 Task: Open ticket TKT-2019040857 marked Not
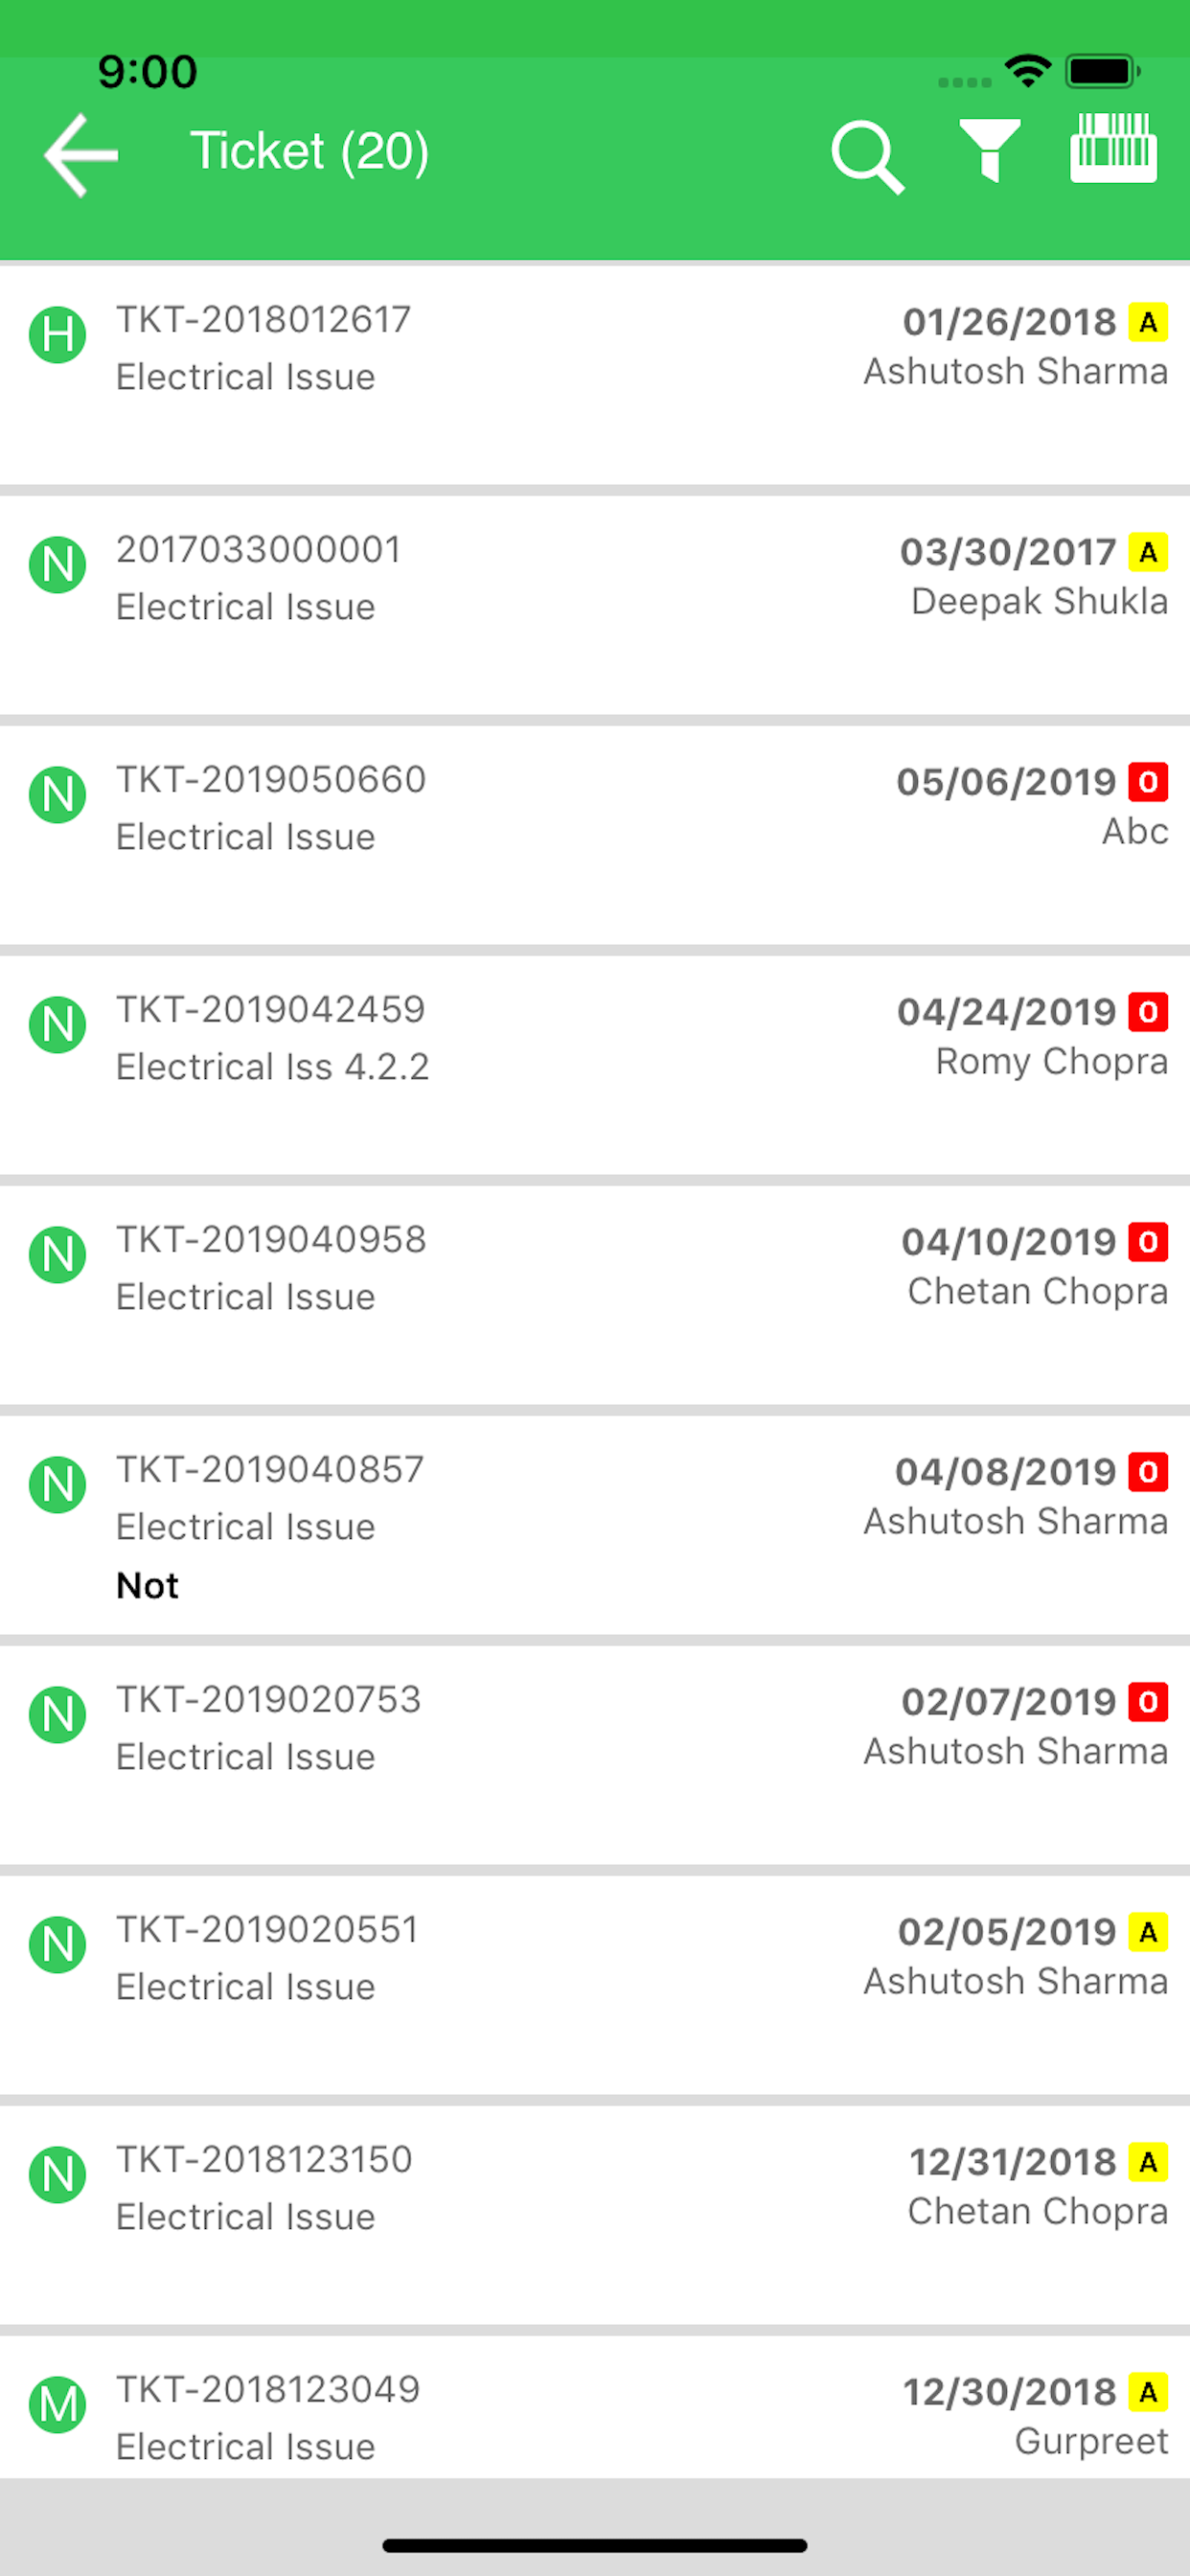coord(595,1525)
